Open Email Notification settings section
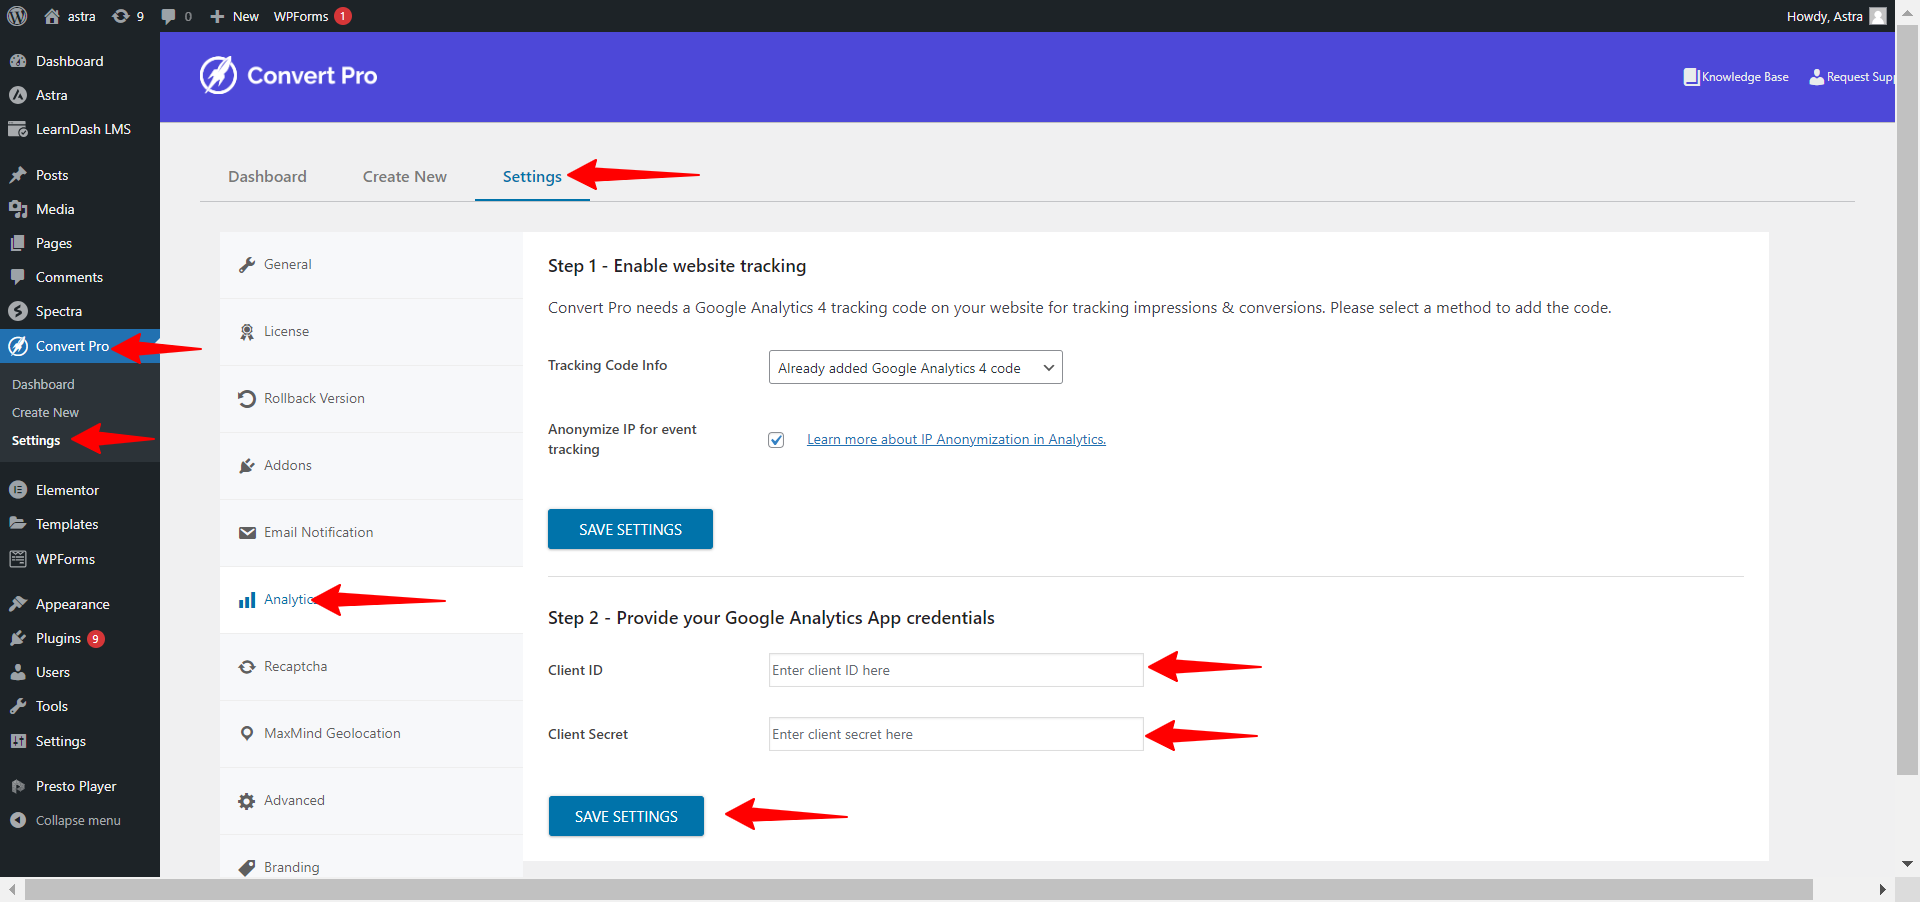The height and width of the screenshot is (902, 1920). 371,533
